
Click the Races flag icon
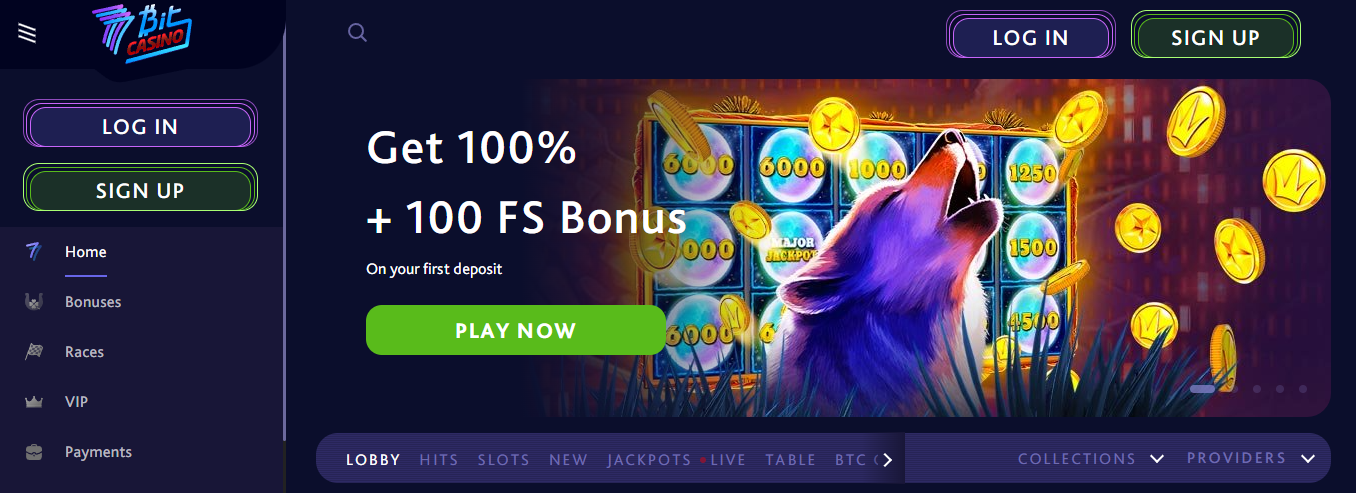(x=34, y=352)
